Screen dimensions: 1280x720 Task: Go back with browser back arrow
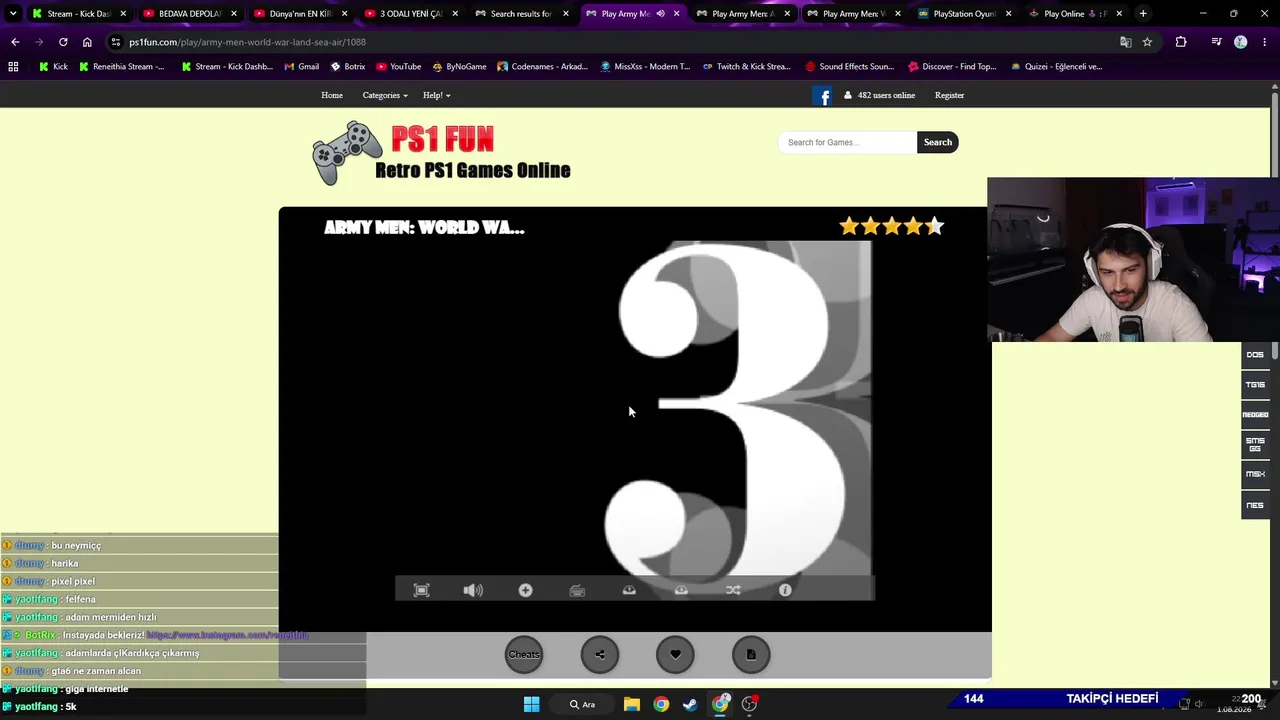pyautogui.click(x=15, y=42)
